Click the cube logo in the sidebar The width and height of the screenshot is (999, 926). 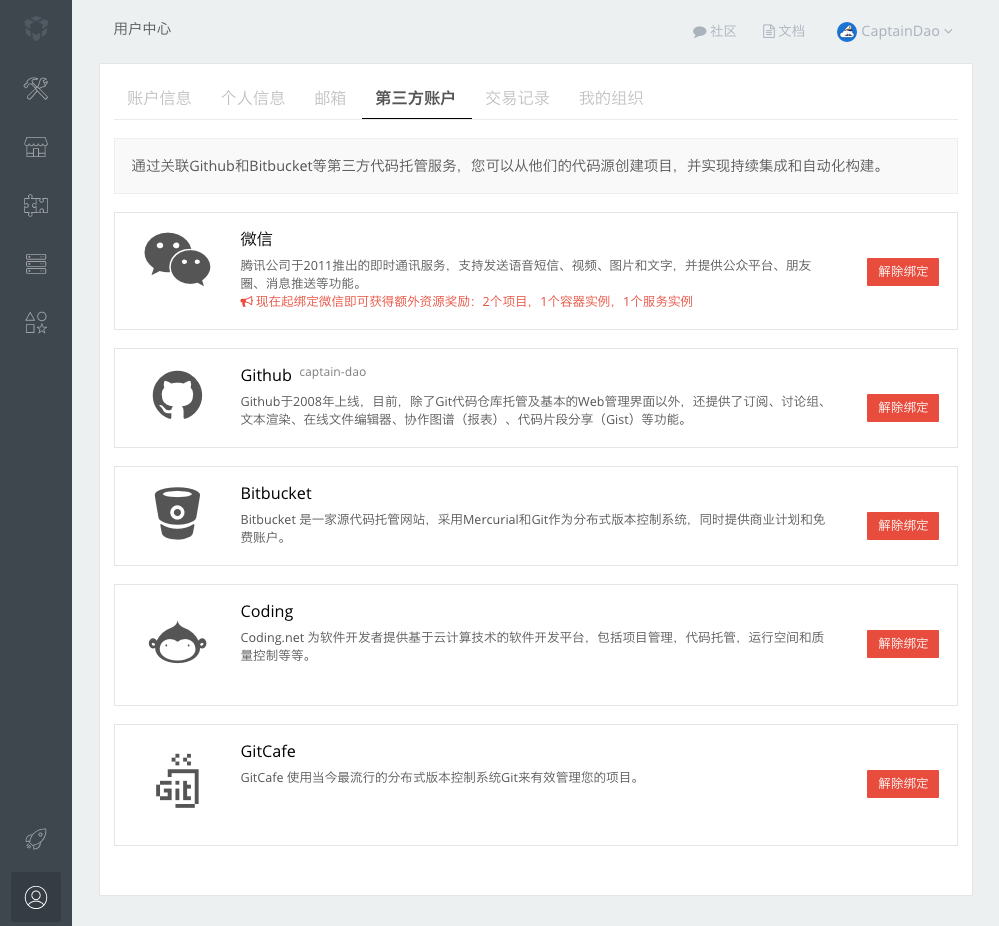point(36,28)
